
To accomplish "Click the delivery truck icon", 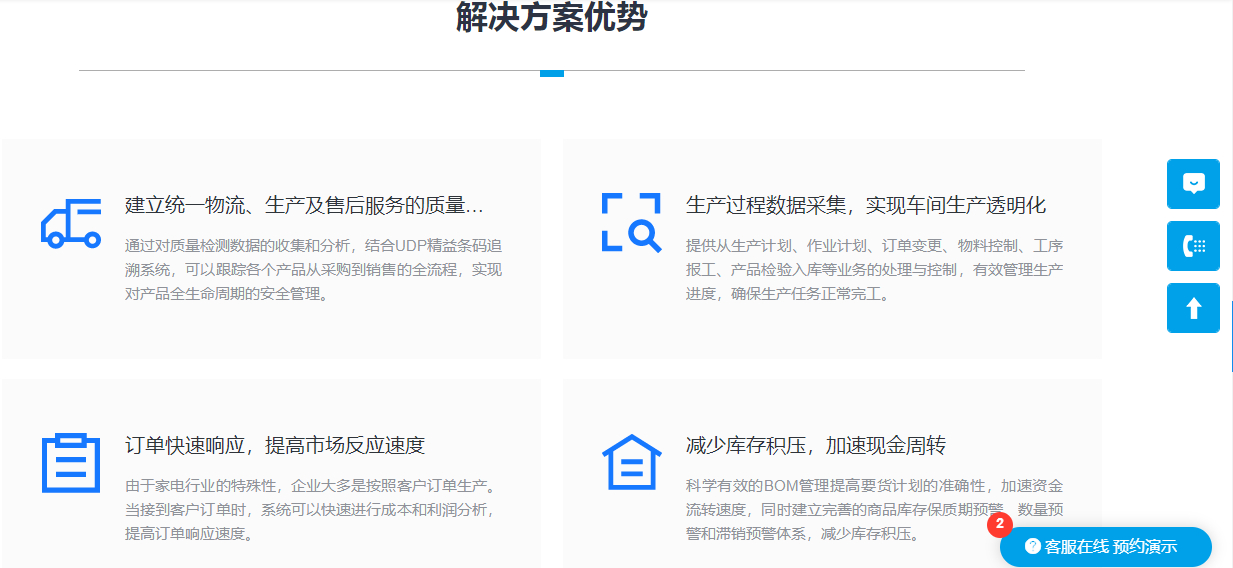I will point(71,223).
